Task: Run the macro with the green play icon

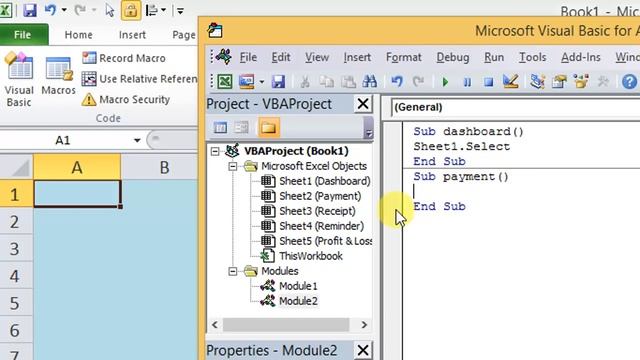Action: 445,82
